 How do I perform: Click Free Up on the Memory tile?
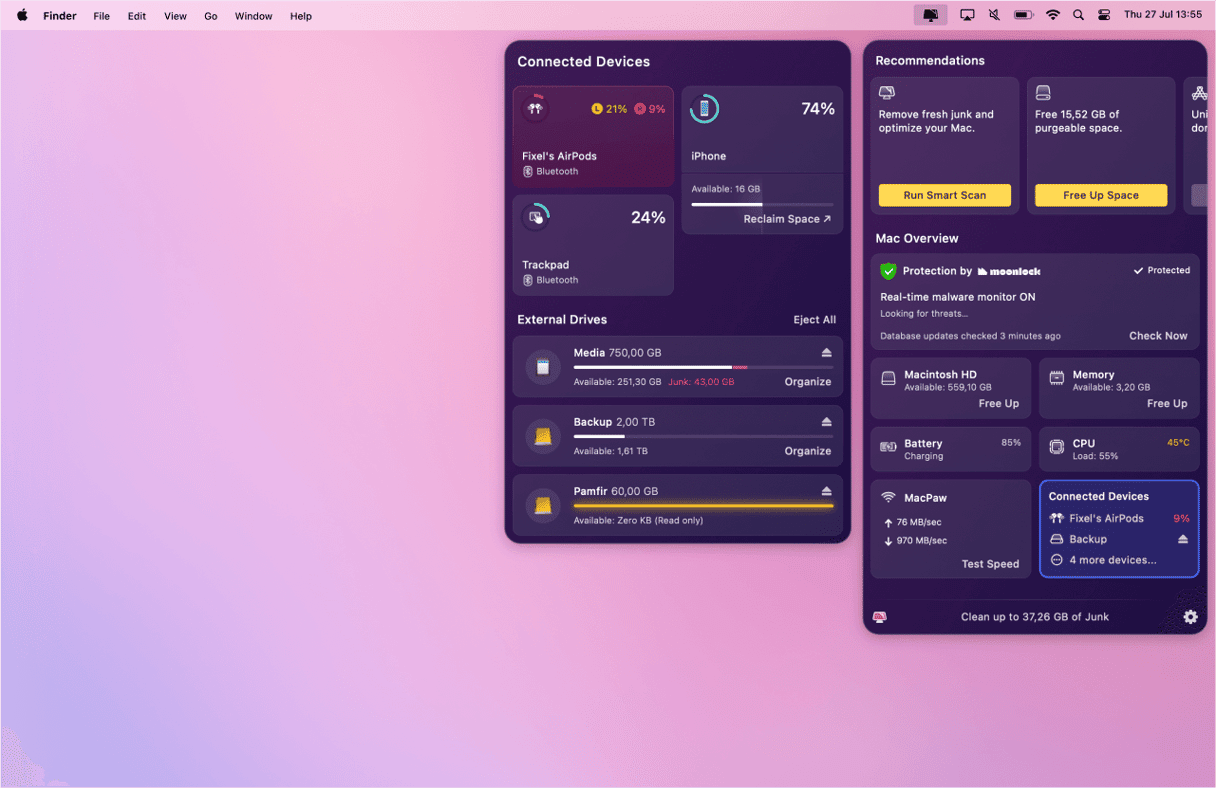(1167, 404)
